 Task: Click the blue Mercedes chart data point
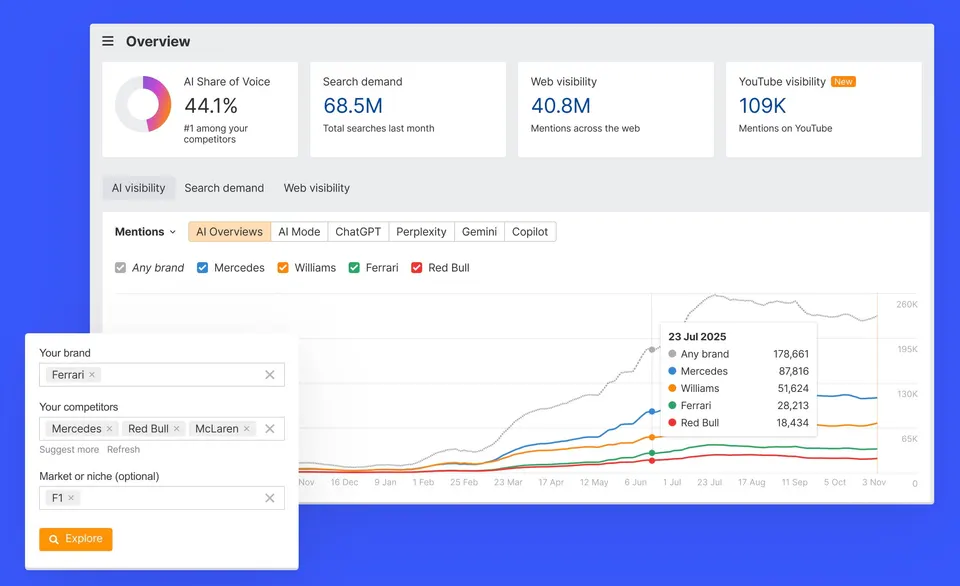coord(652,411)
